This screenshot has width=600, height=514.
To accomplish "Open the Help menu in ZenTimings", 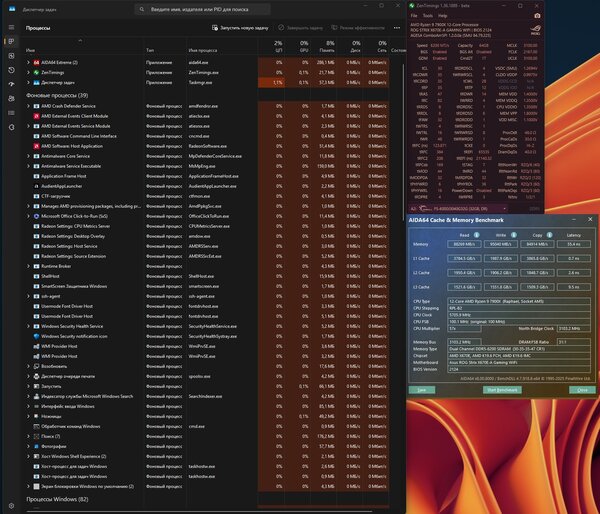I will (443, 16).
